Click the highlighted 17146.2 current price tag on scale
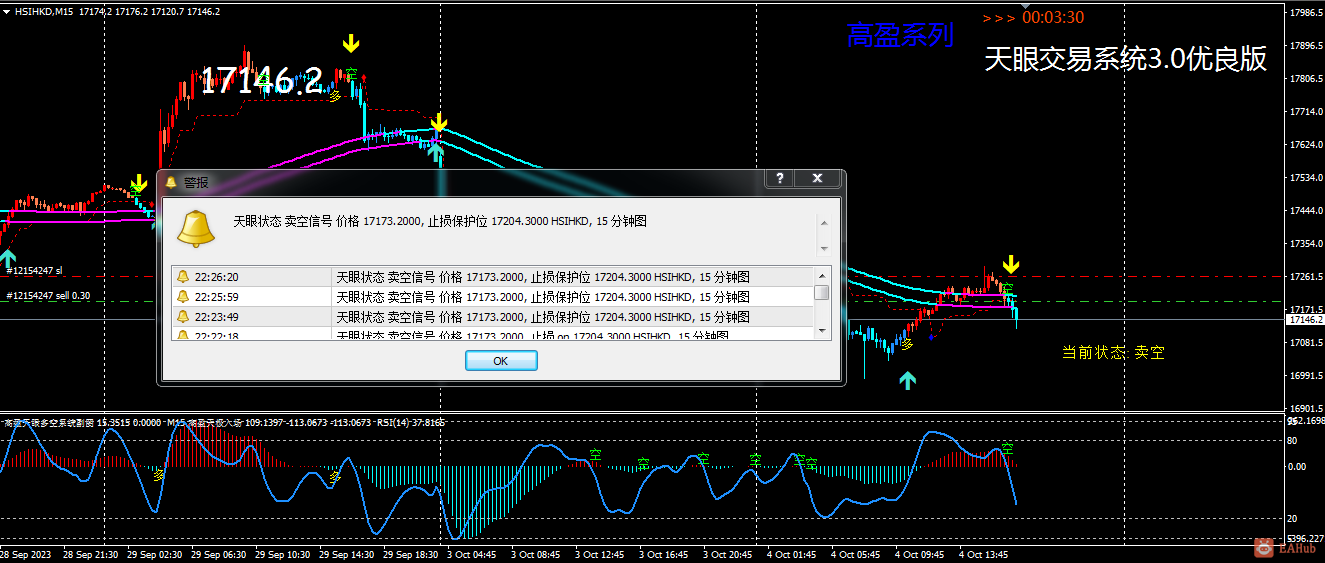 (1305, 319)
